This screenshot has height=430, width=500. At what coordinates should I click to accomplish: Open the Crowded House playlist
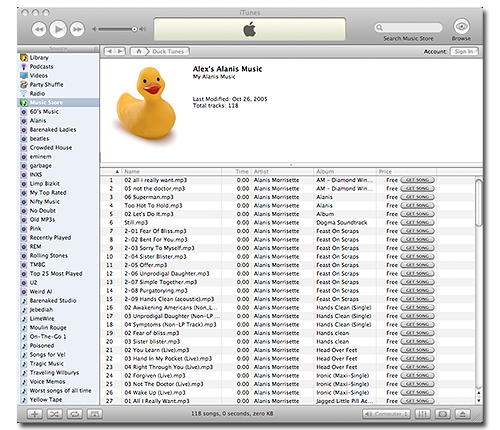[x=58, y=148]
